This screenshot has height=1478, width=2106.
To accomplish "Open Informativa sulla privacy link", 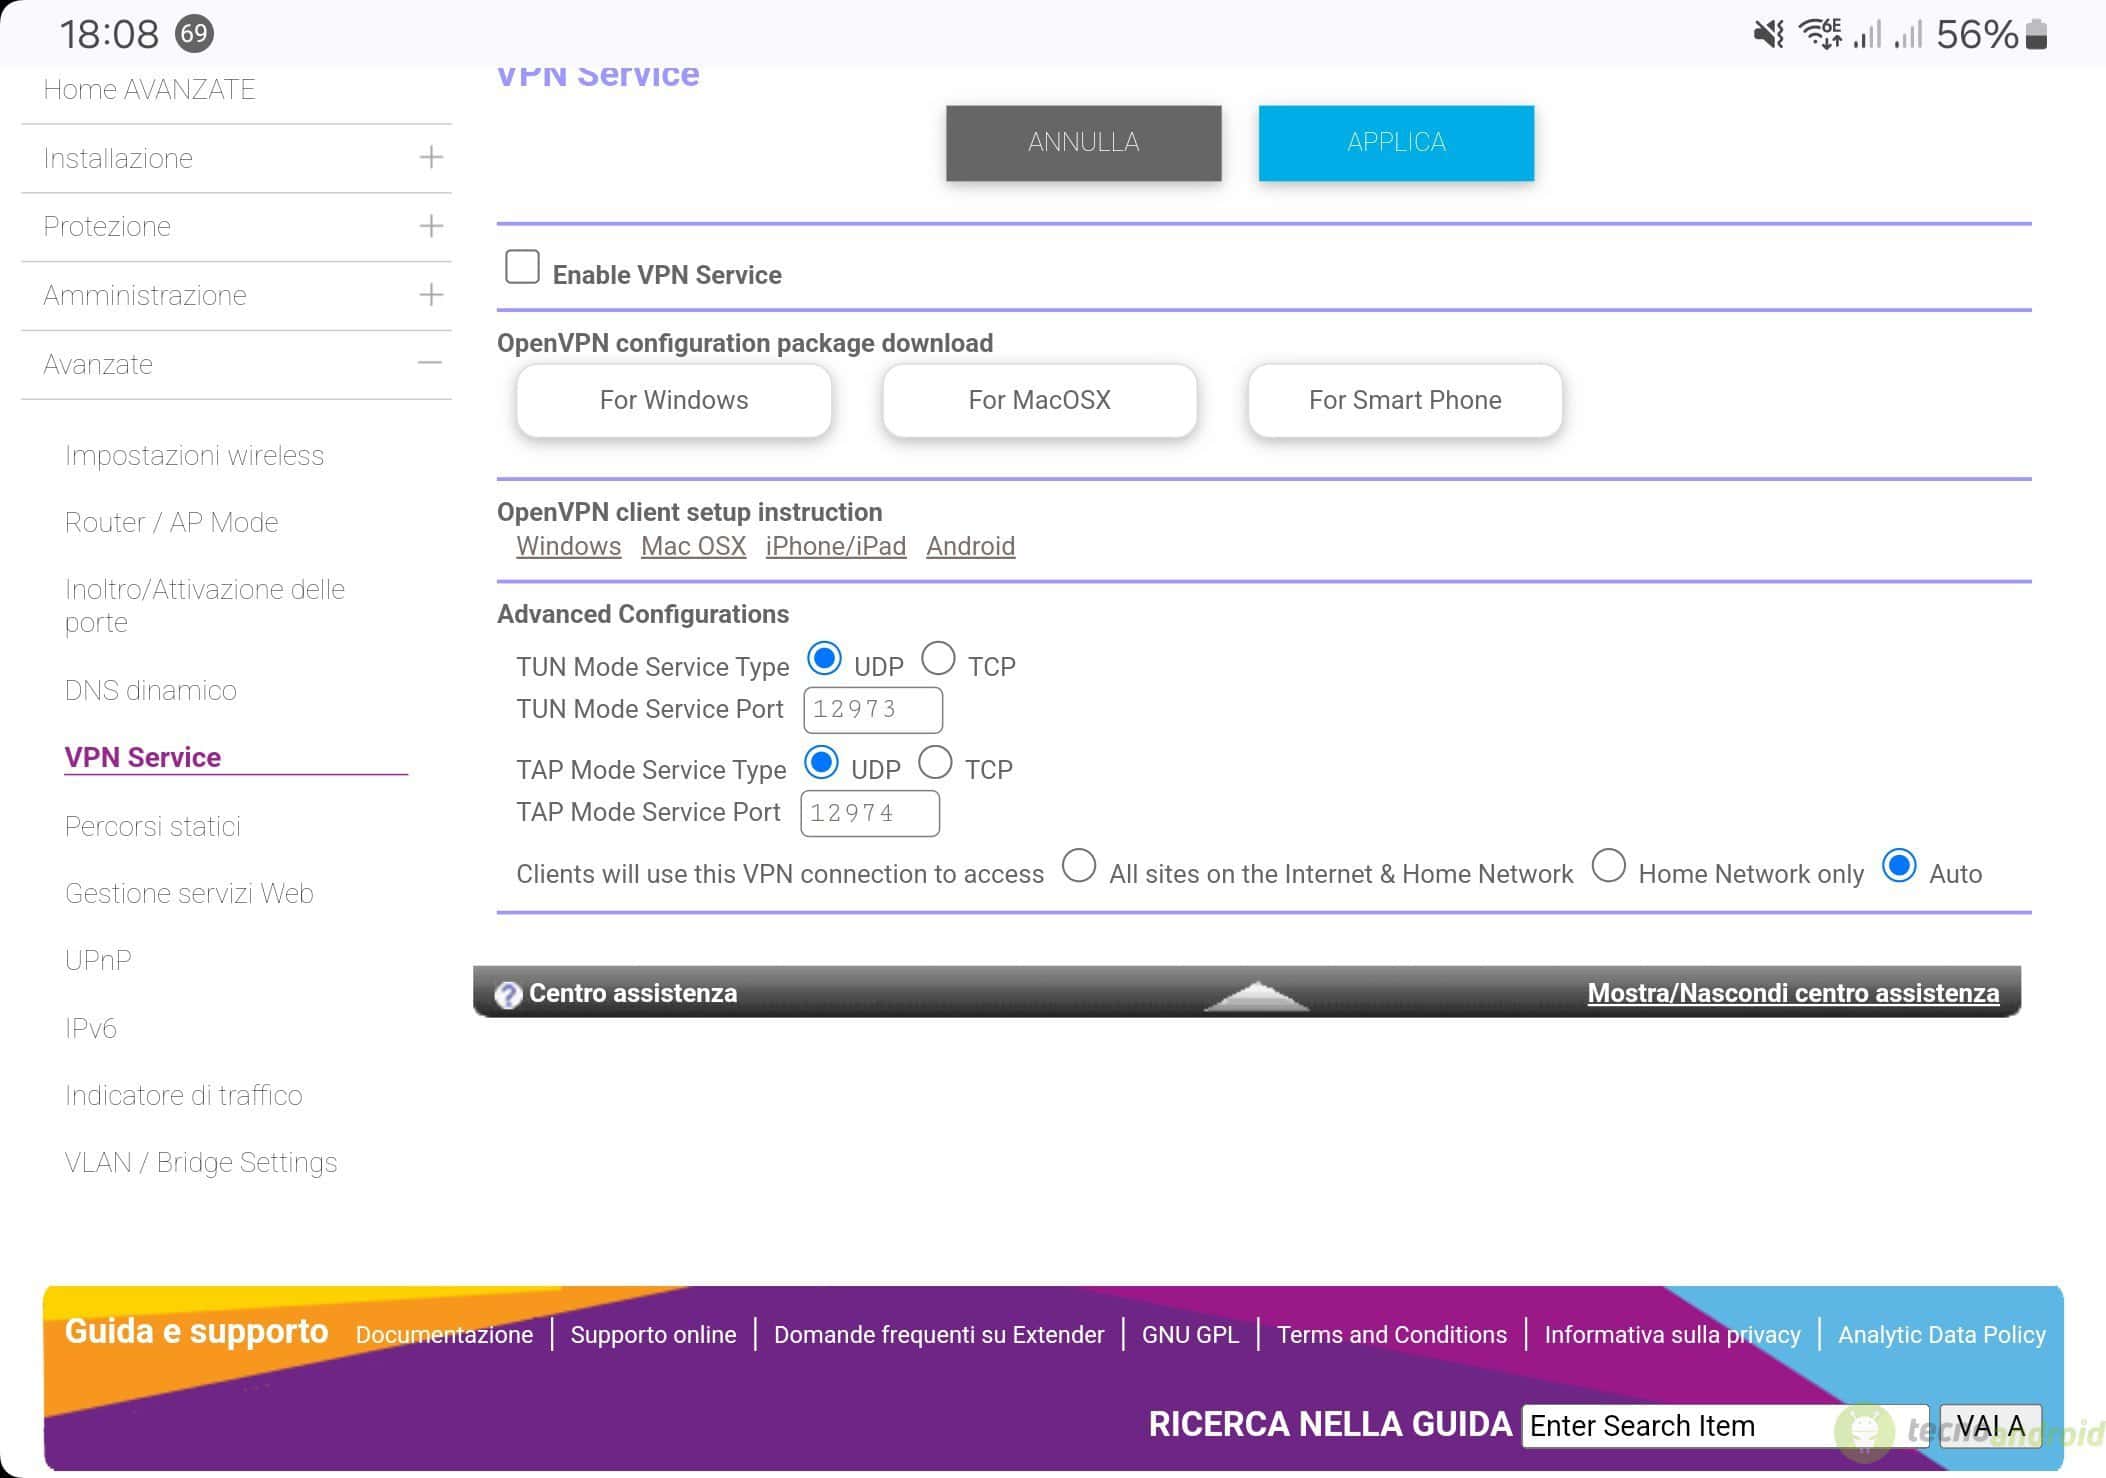I will (1672, 1335).
